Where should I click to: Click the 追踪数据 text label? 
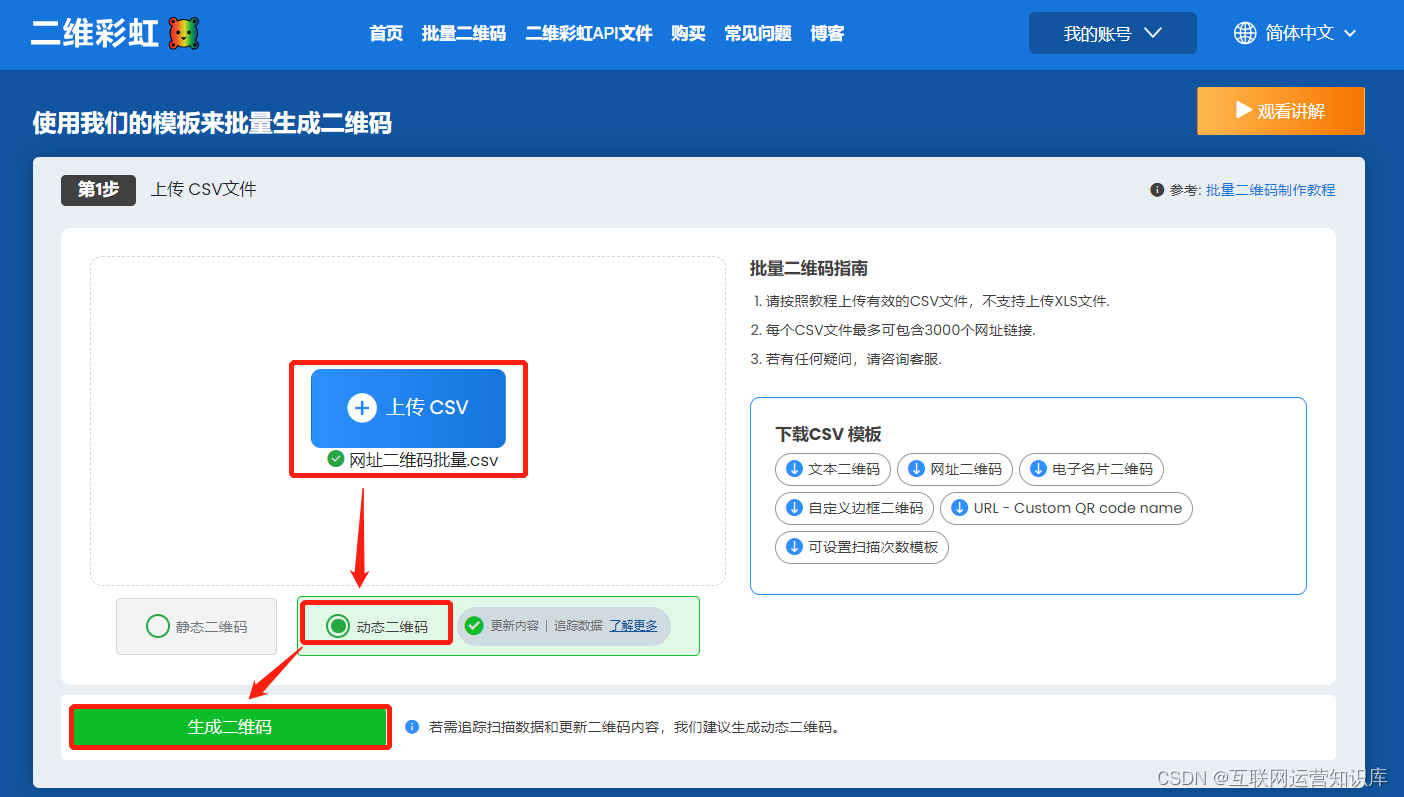pyautogui.click(x=578, y=626)
